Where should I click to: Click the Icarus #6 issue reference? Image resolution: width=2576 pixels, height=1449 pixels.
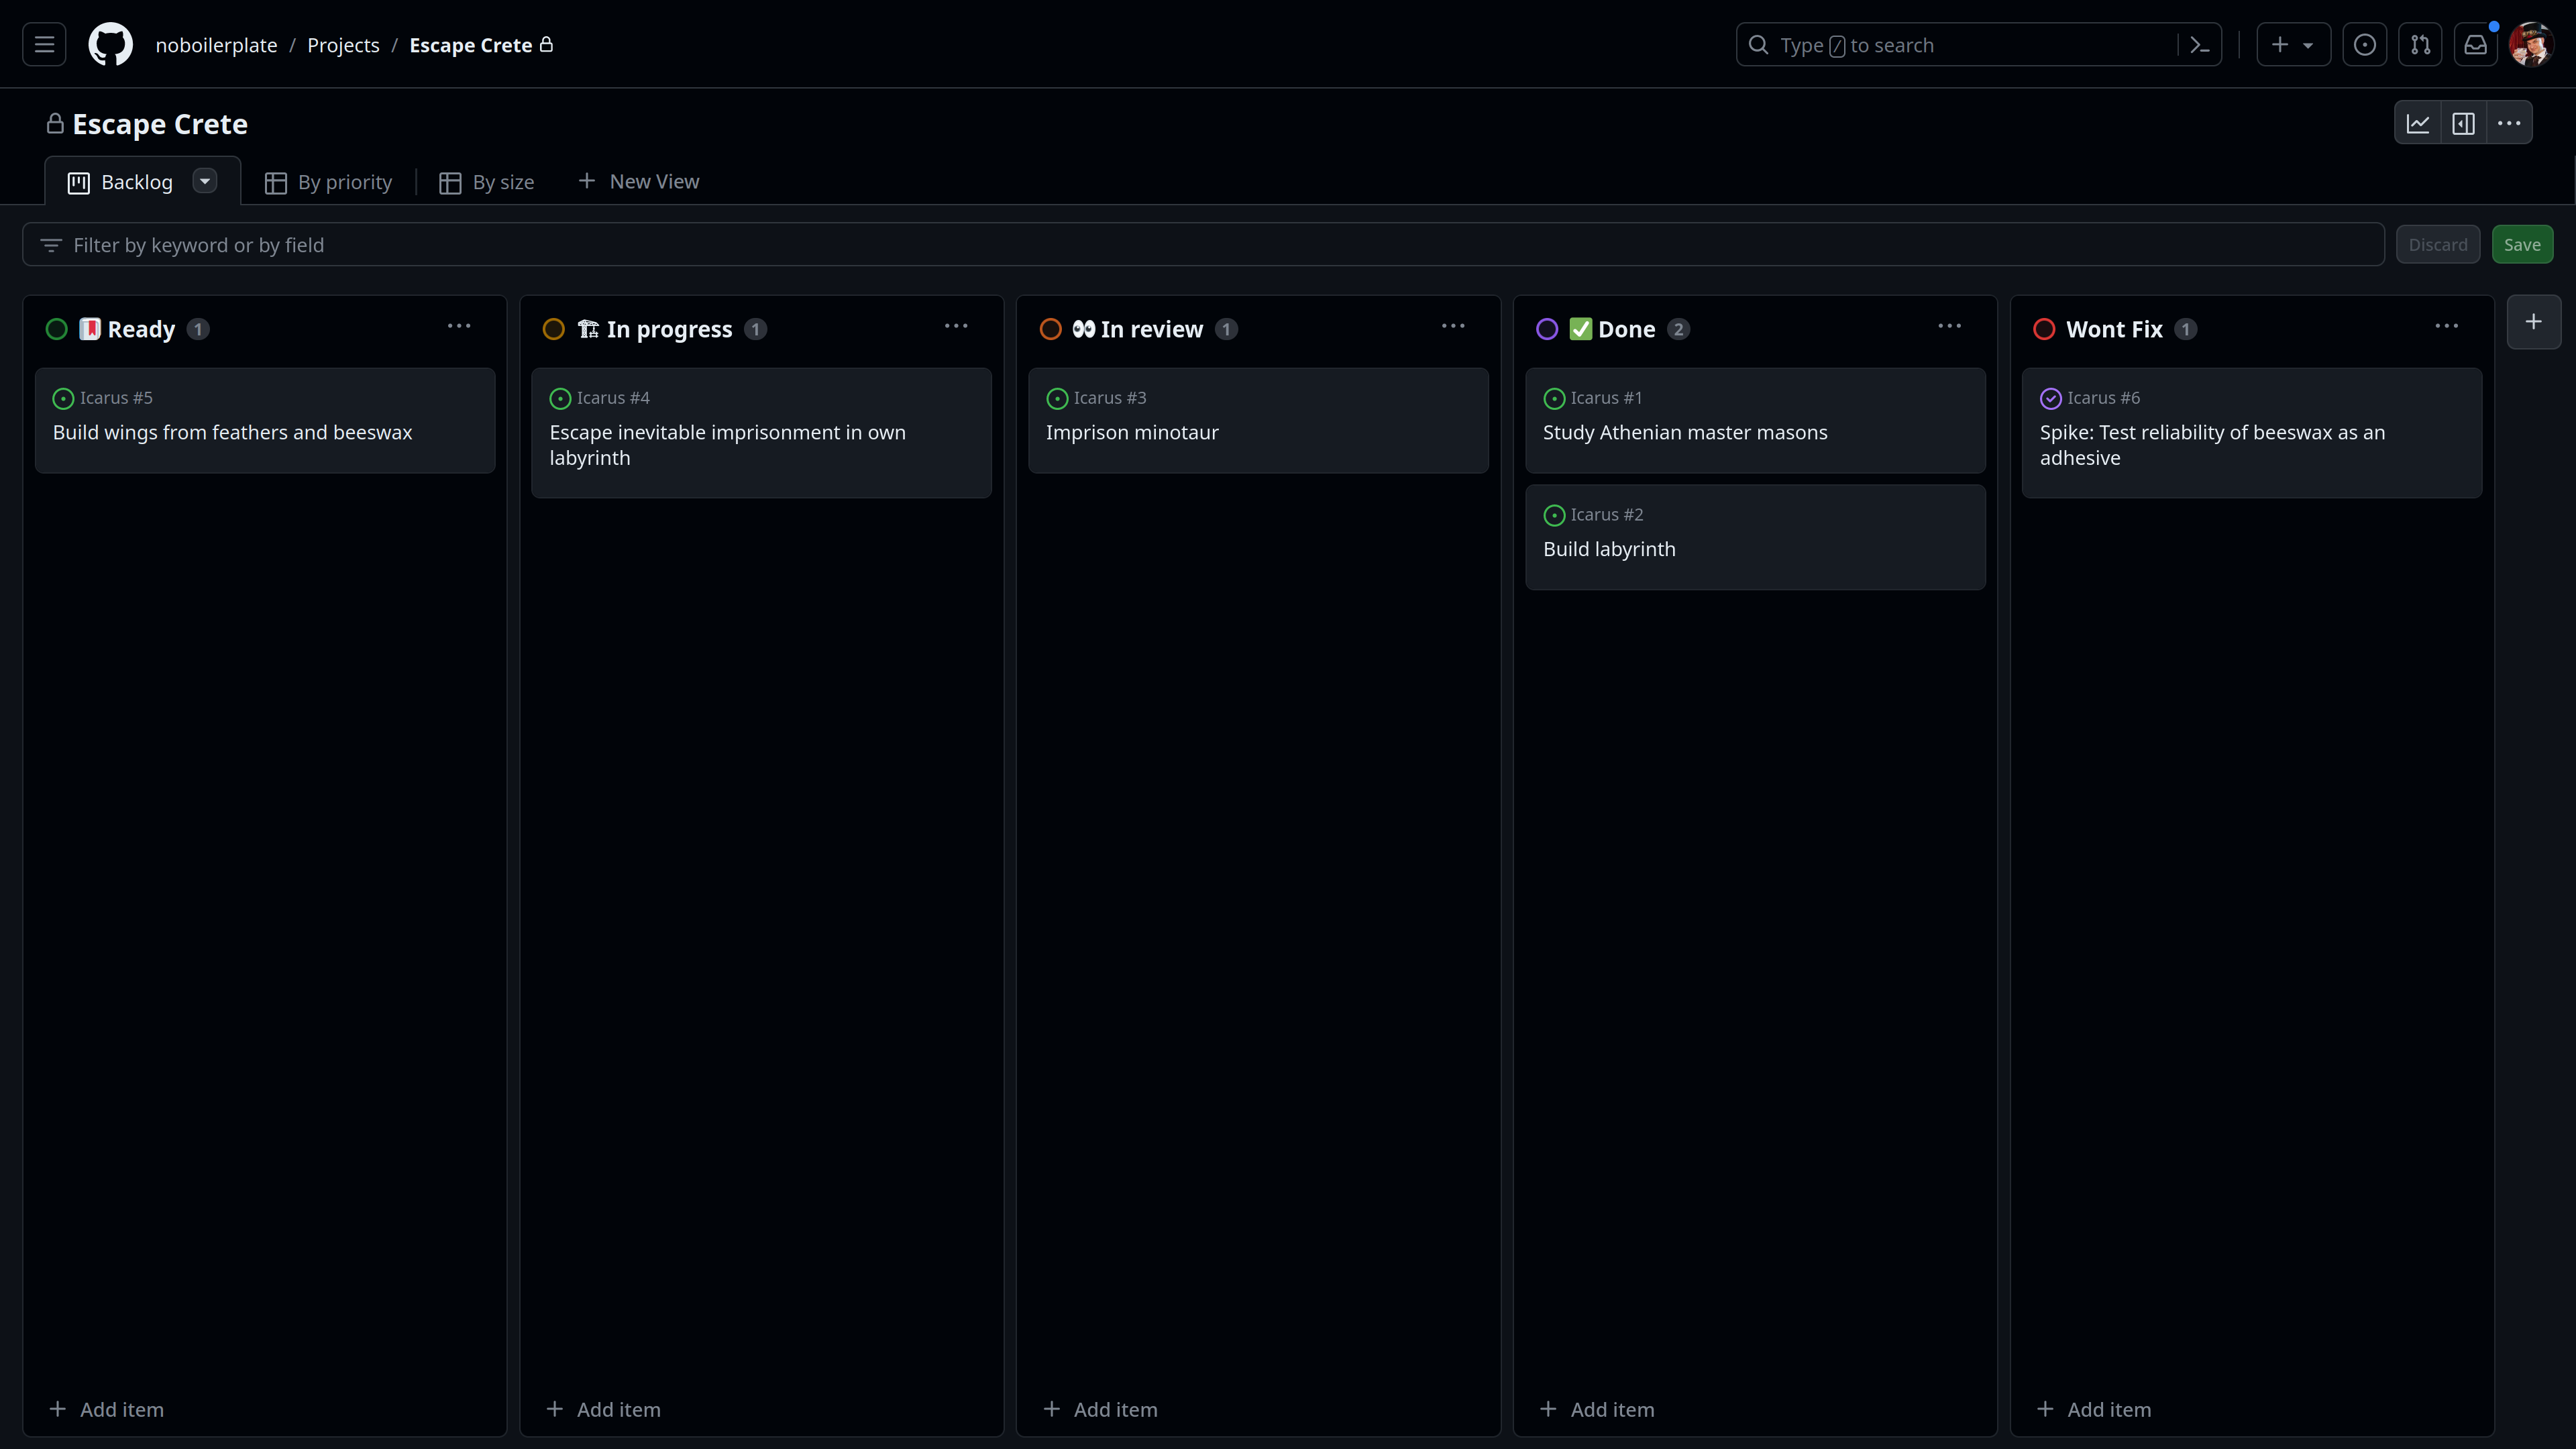pos(2104,398)
